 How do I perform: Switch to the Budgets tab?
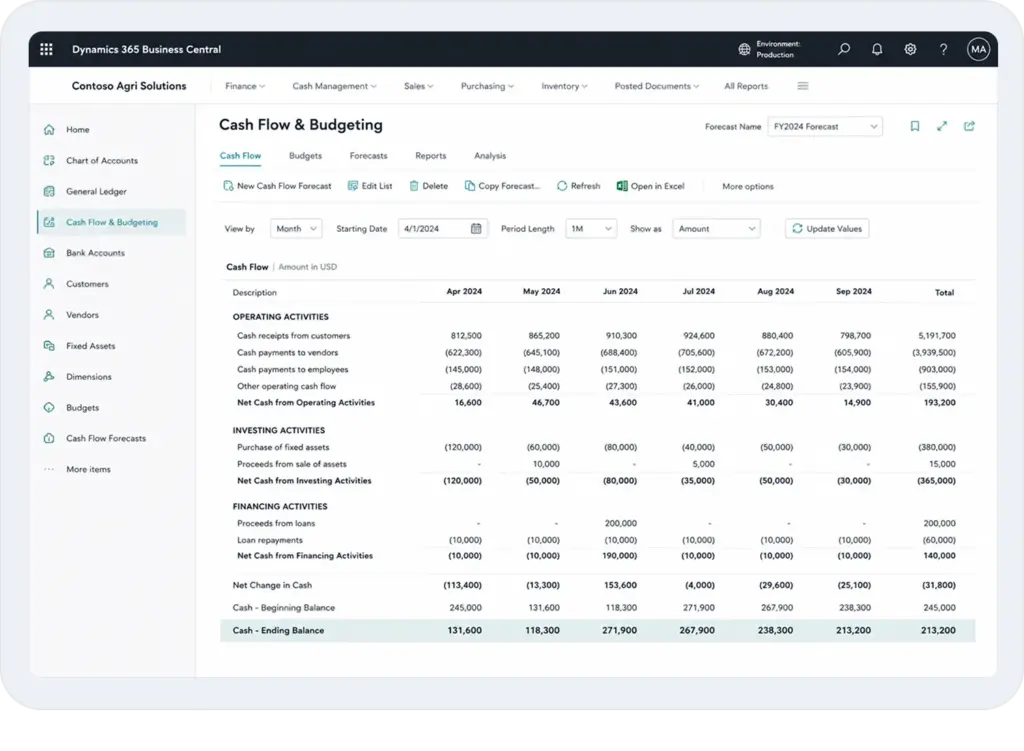point(305,155)
